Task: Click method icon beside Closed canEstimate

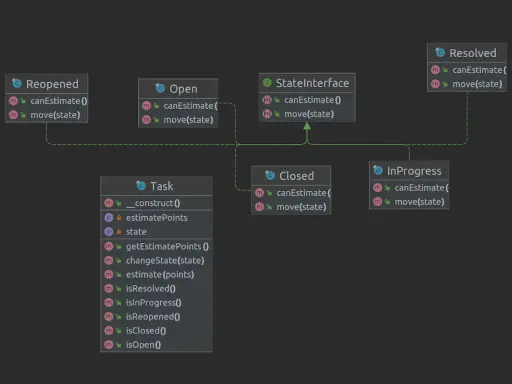Action: pos(260,193)
